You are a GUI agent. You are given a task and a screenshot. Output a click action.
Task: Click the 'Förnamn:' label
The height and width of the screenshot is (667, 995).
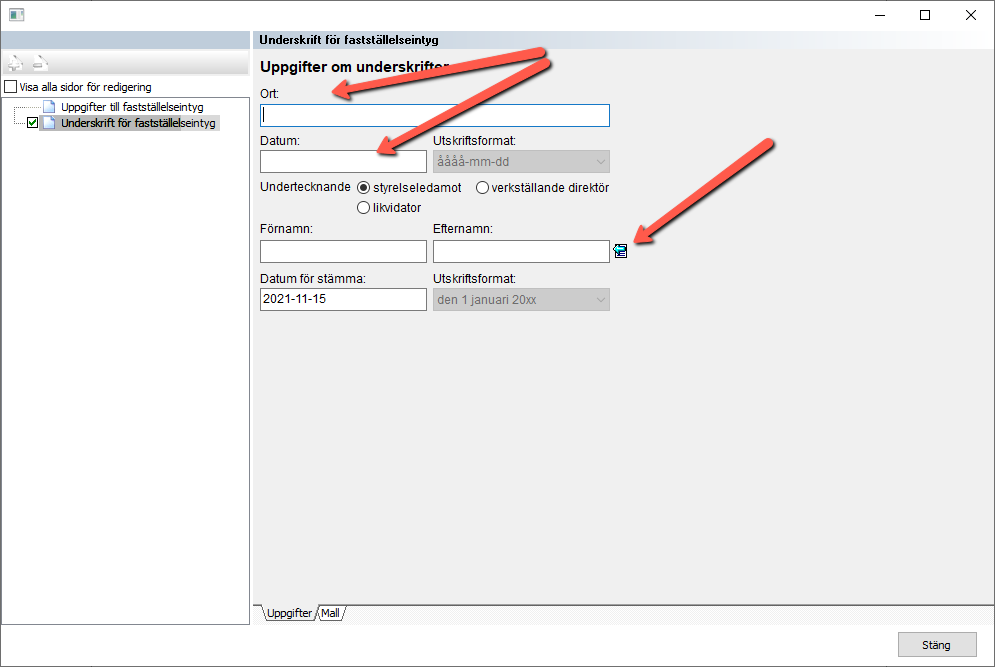(286, 228)
